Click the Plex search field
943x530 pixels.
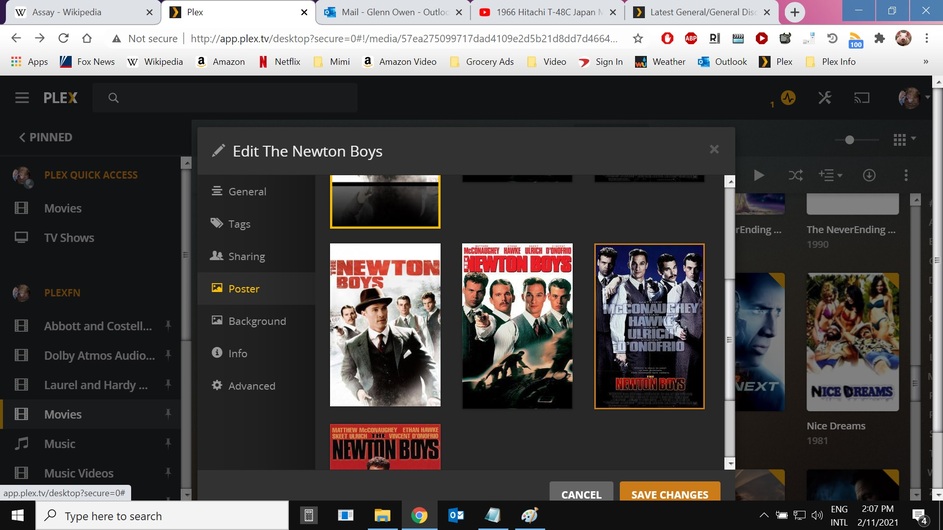coord(225,97)
